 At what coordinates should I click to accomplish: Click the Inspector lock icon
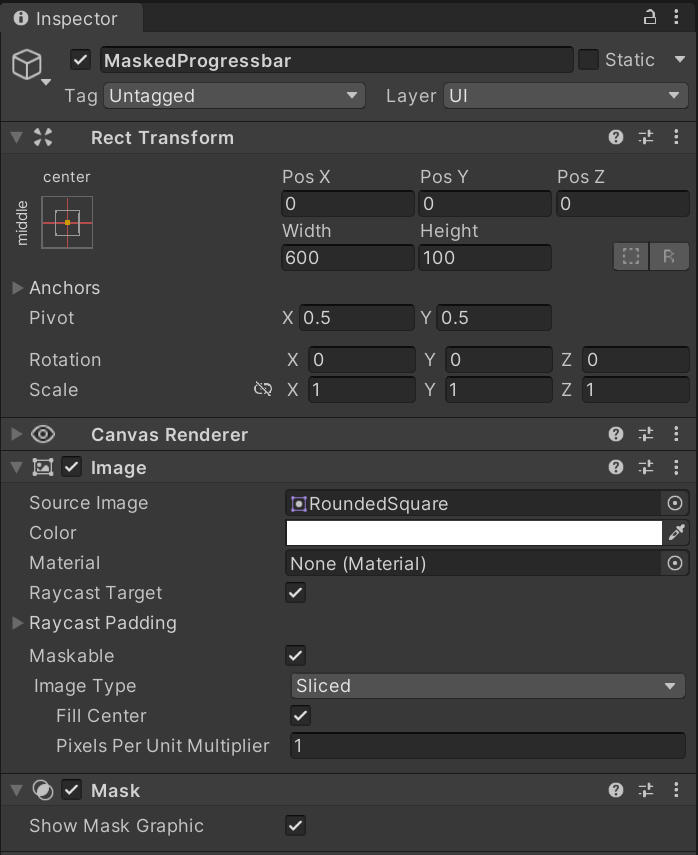pos(651,18)
